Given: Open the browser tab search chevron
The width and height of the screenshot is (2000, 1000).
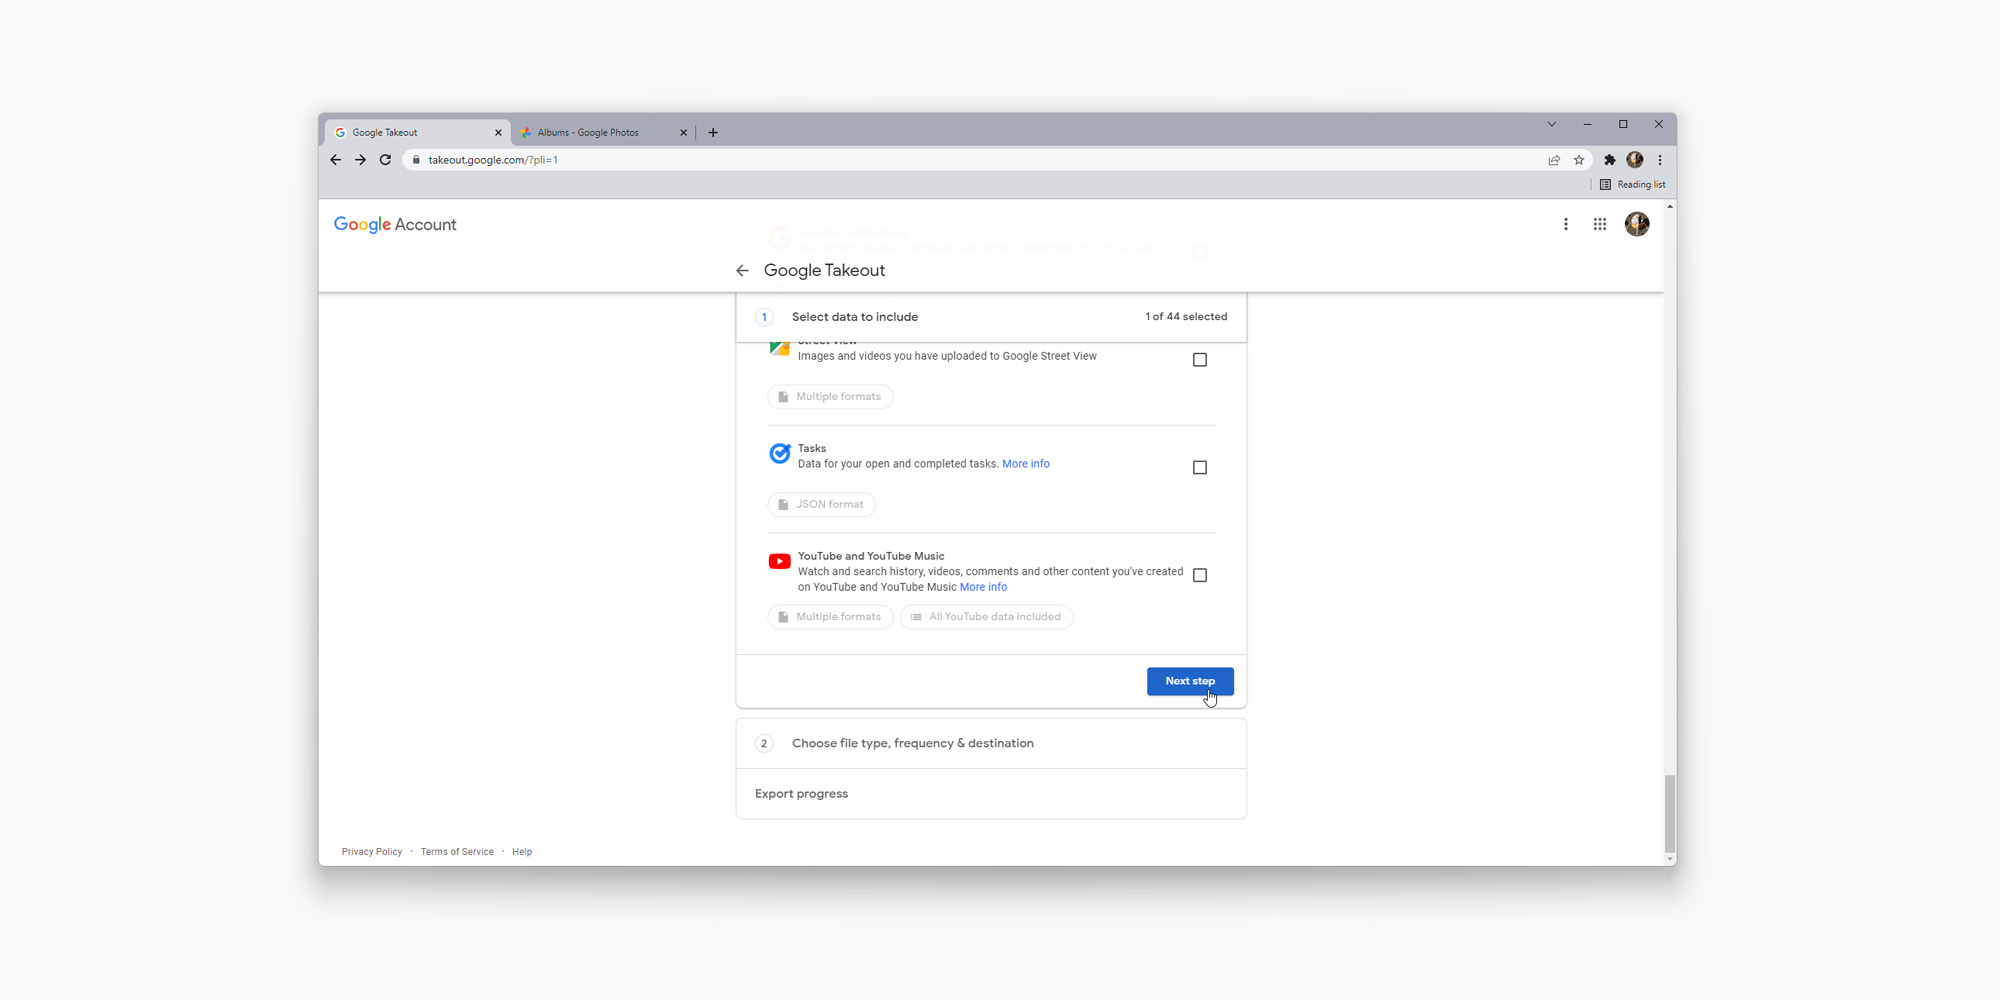Looking at the screenshot, I should (x=1551, y=124).
